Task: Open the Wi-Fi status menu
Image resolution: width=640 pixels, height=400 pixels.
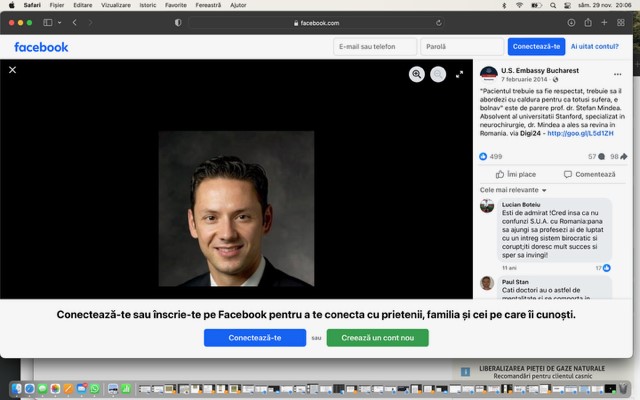Action: 519,5
